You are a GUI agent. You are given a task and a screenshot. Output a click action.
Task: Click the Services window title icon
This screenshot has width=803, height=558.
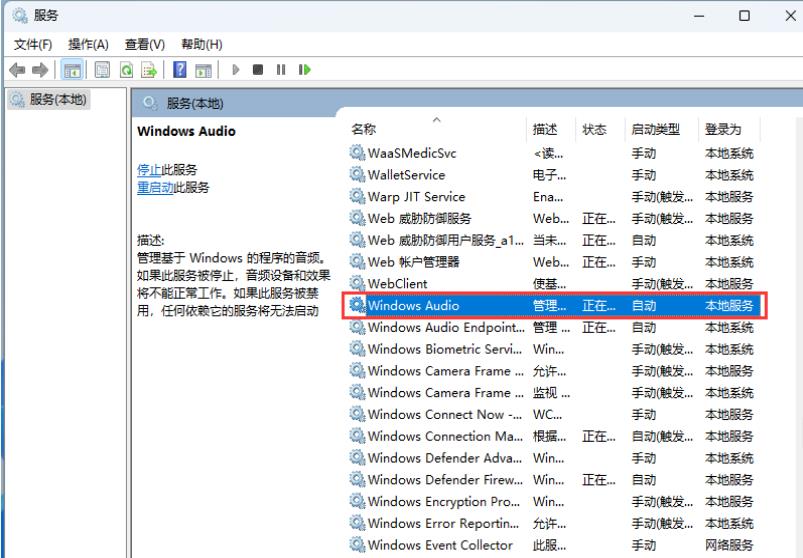[x=20, y=15]
